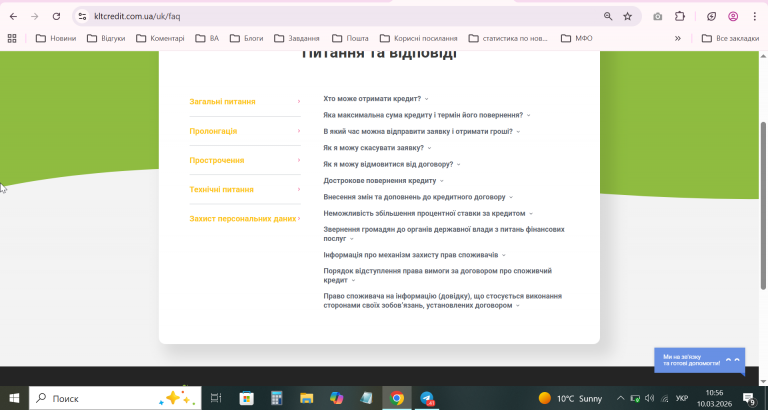Viewport: 768px width, 410px height.
Task: Open the volume speaker tray icon
Action: coord(649,398)
